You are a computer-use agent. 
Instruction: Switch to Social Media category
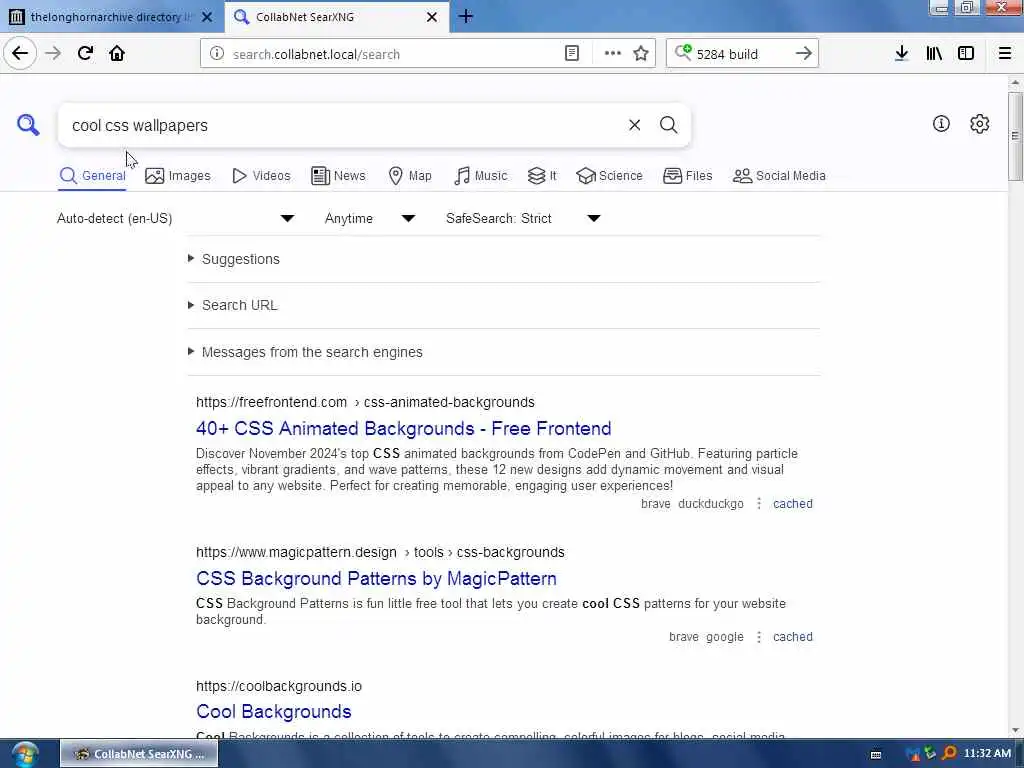pyautogui.click(x=779, y=176)
